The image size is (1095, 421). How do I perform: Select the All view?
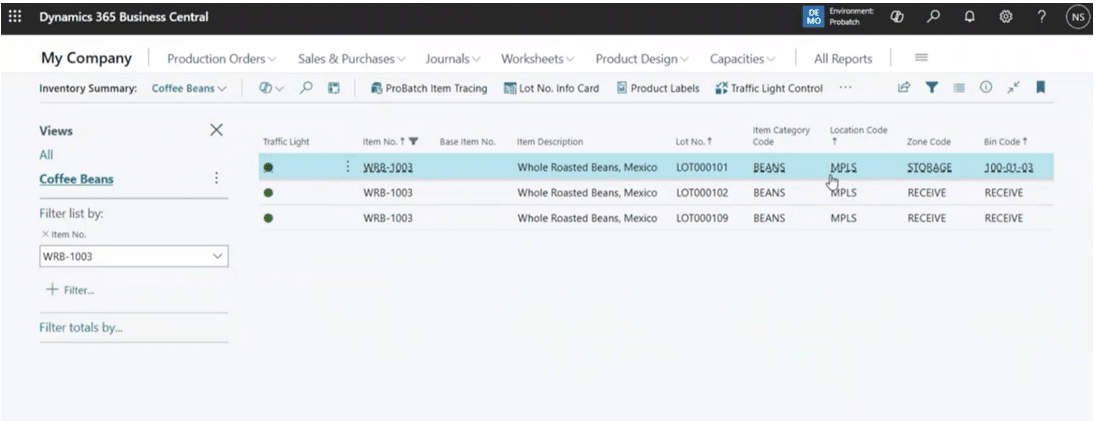(x=46, y=155)
